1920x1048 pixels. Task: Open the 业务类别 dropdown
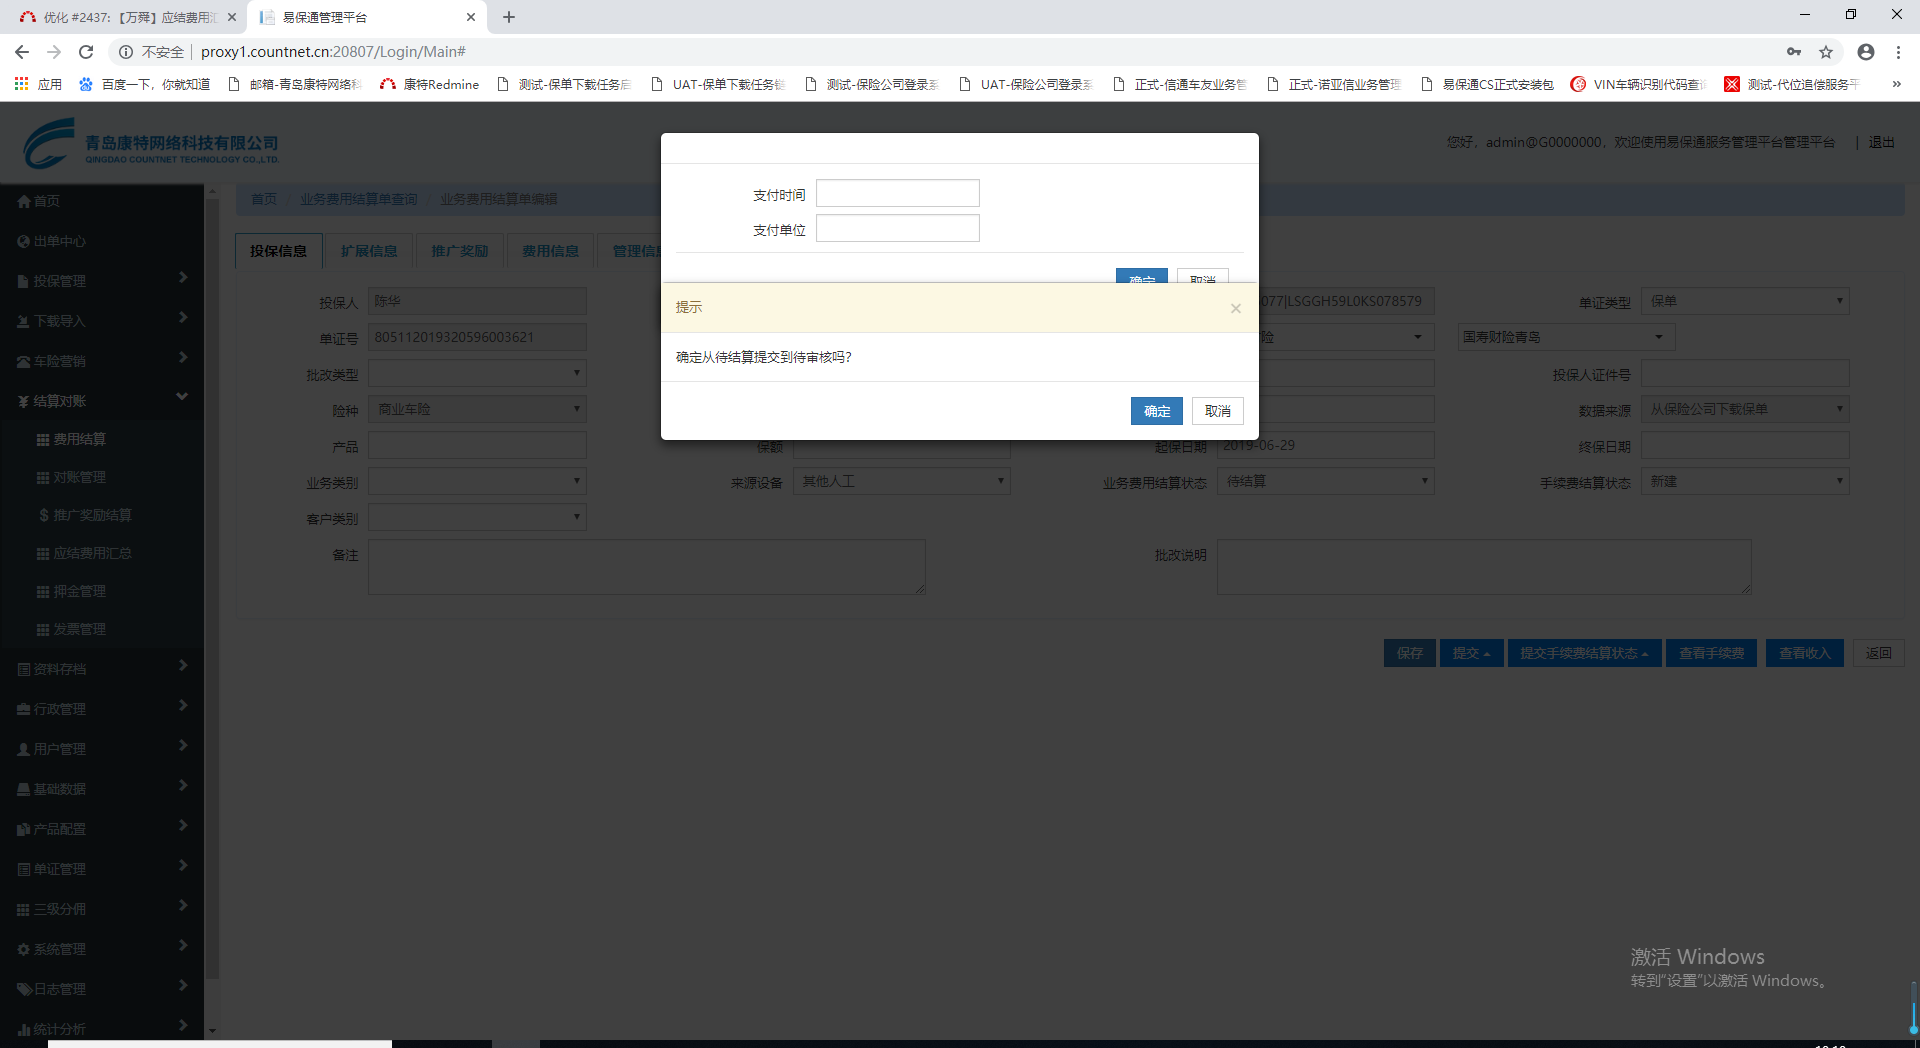tap(477, 482)
